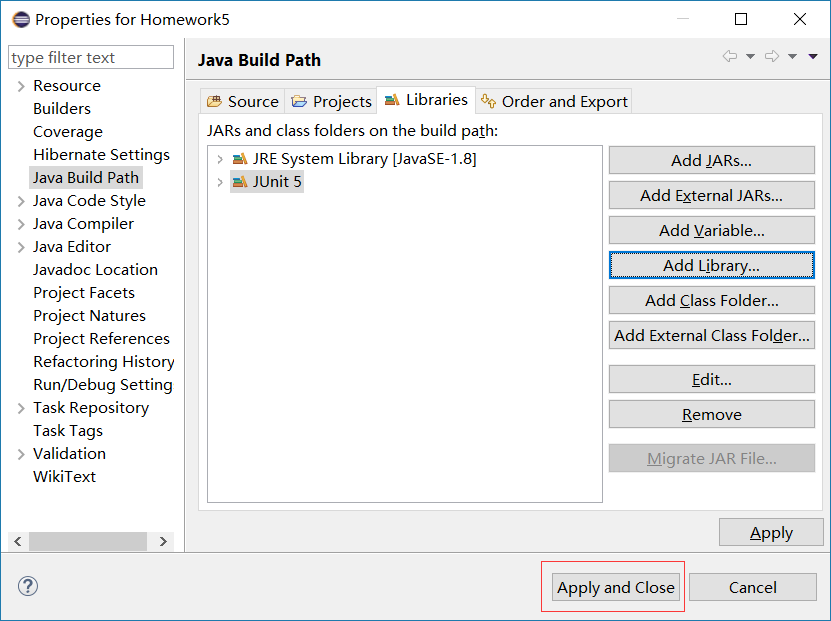831x621 pixels.
Task: Expand the JUnit 5 library node
Action: point(220,182)
